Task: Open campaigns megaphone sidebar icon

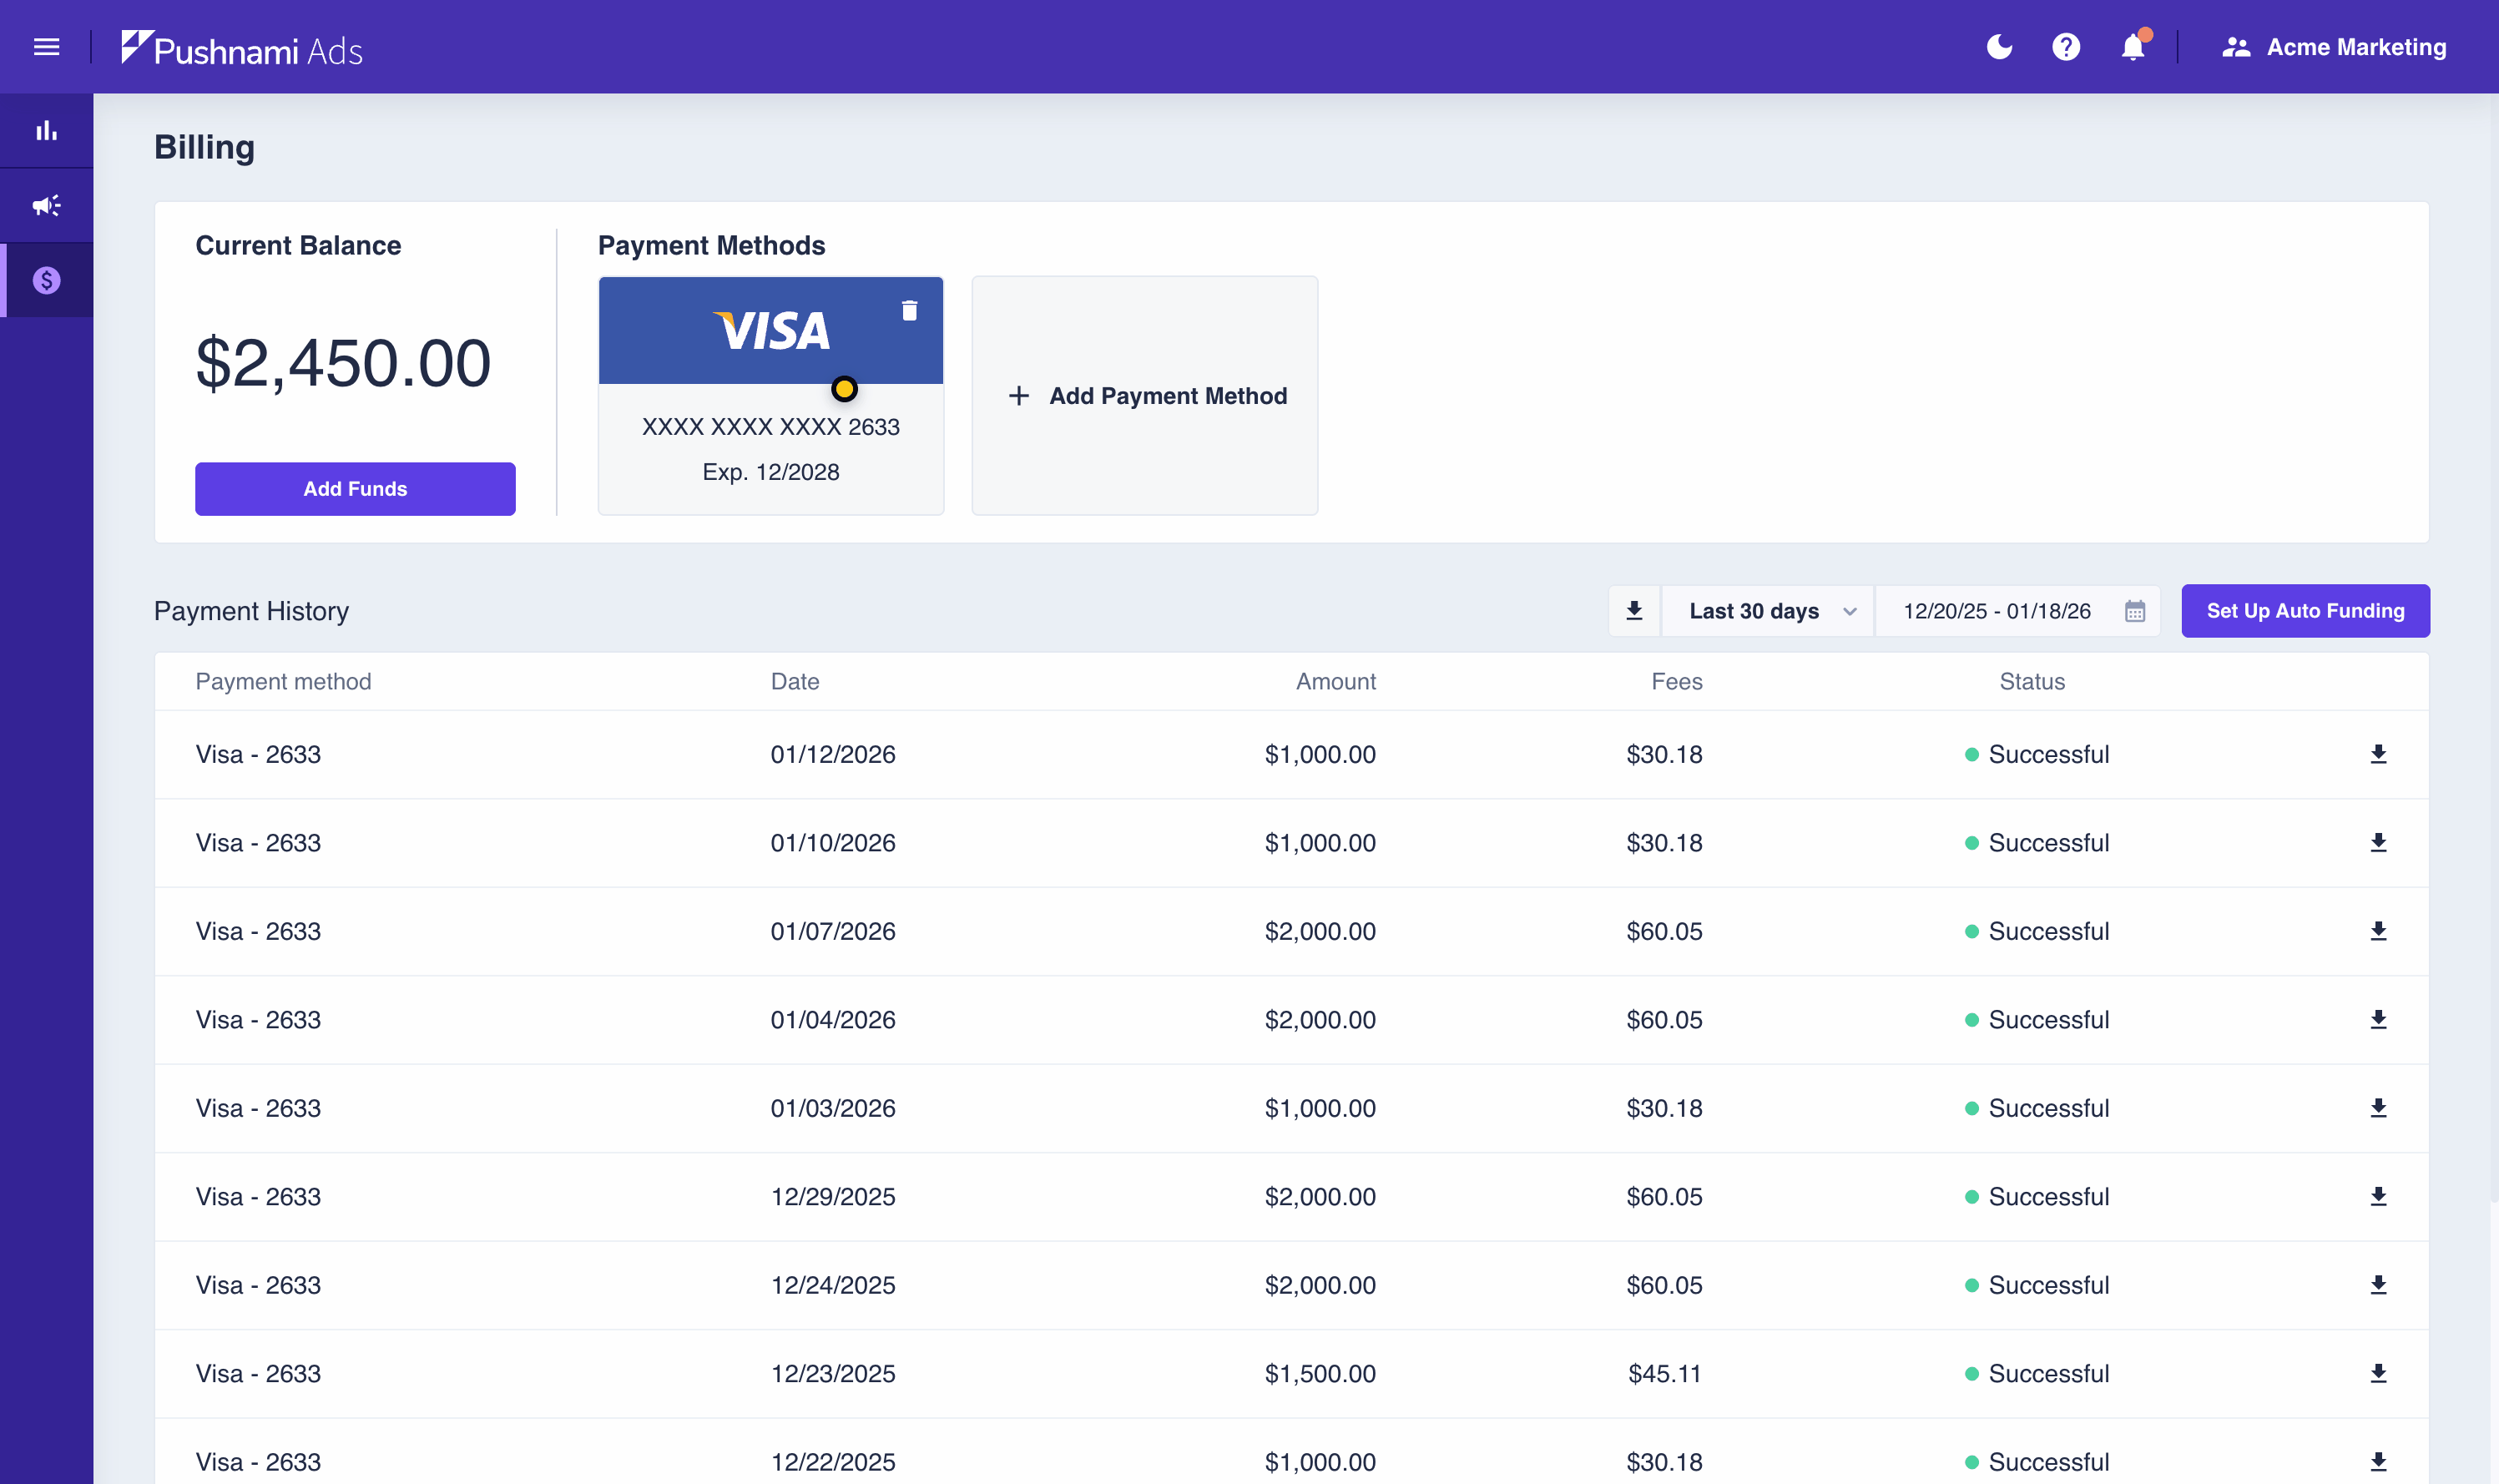Action: pos(46,206)
